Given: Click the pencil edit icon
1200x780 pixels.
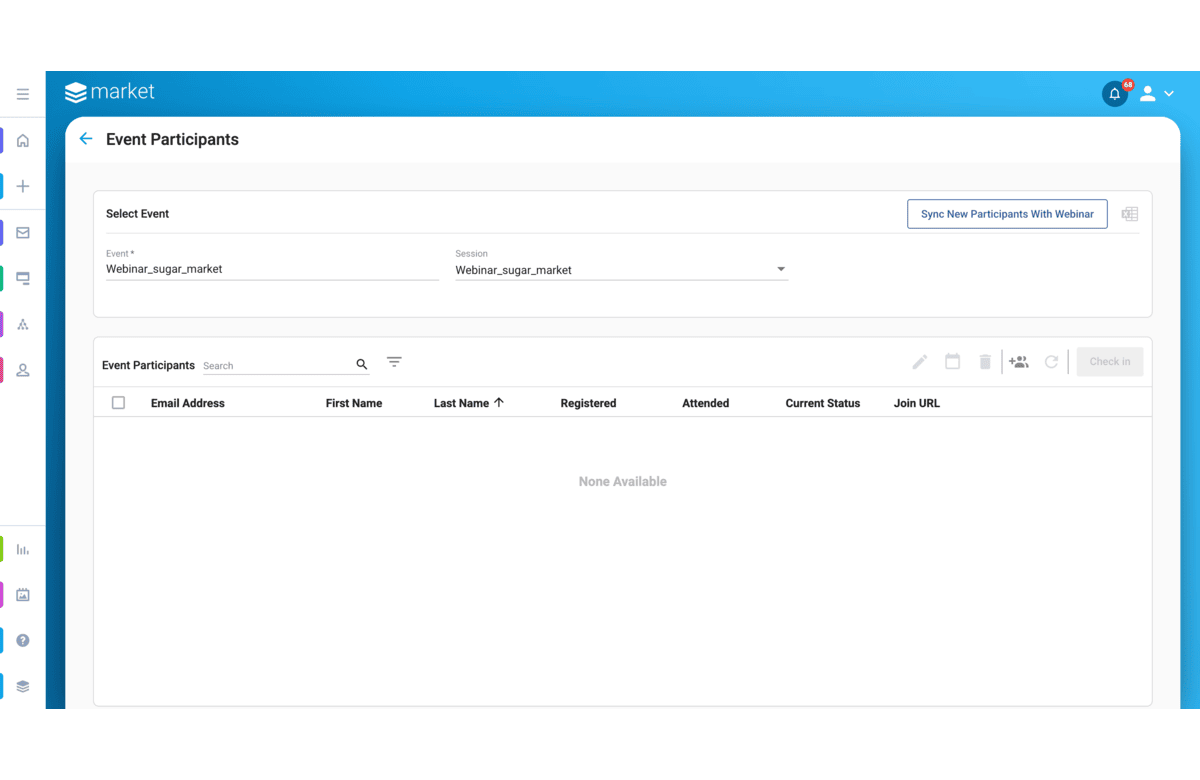Looking at the screenshot, I should click(x=920, y=362).
